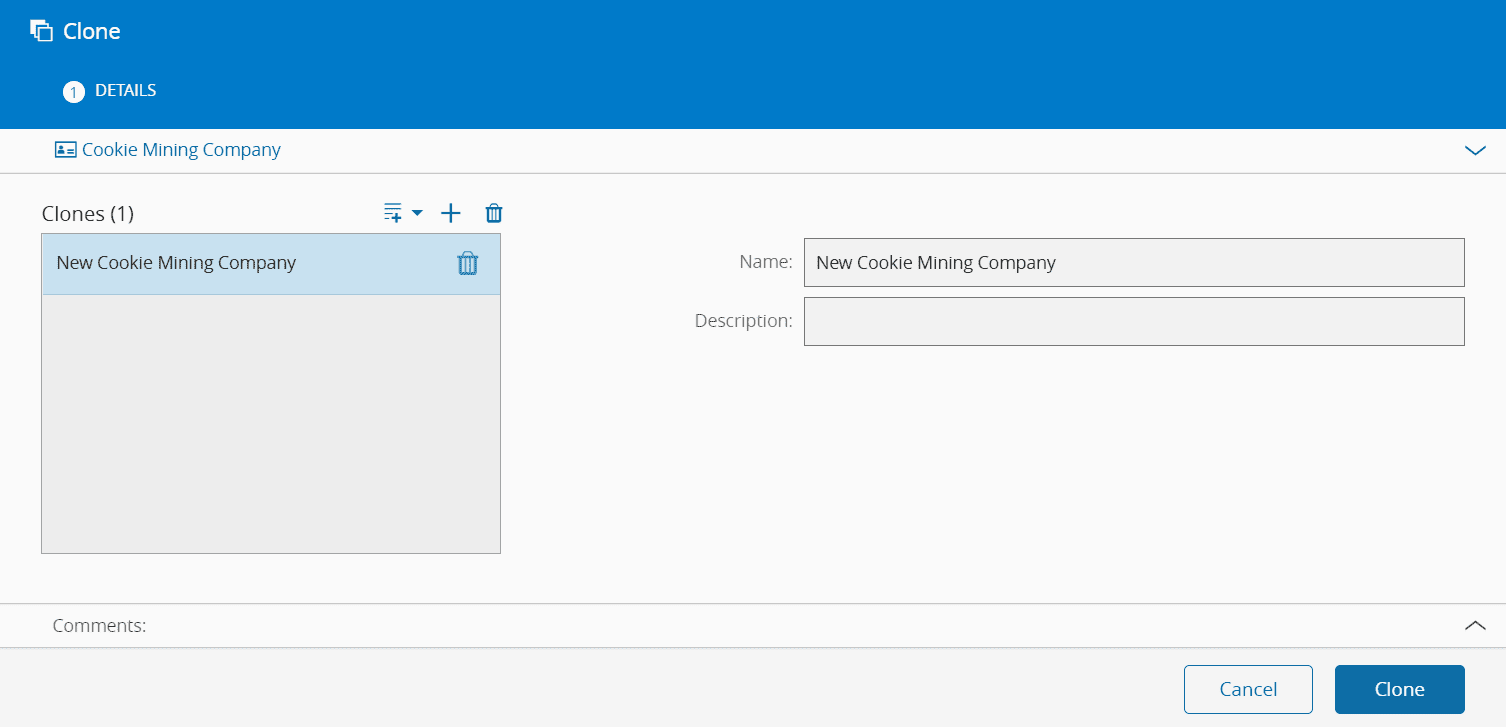Click the add multiple clones list icon
1506x727 pixels.
click(393, 213)
